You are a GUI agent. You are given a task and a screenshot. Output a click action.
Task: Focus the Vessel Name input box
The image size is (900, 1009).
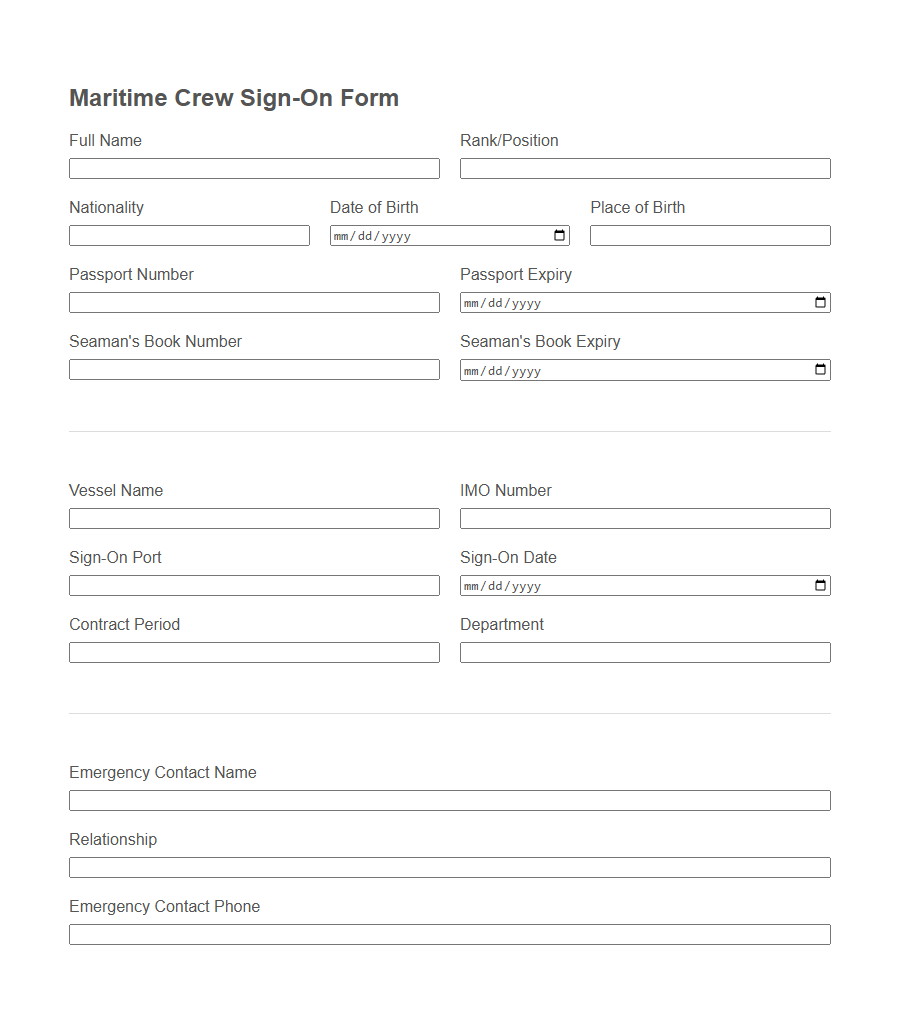[x=254, y=518]
